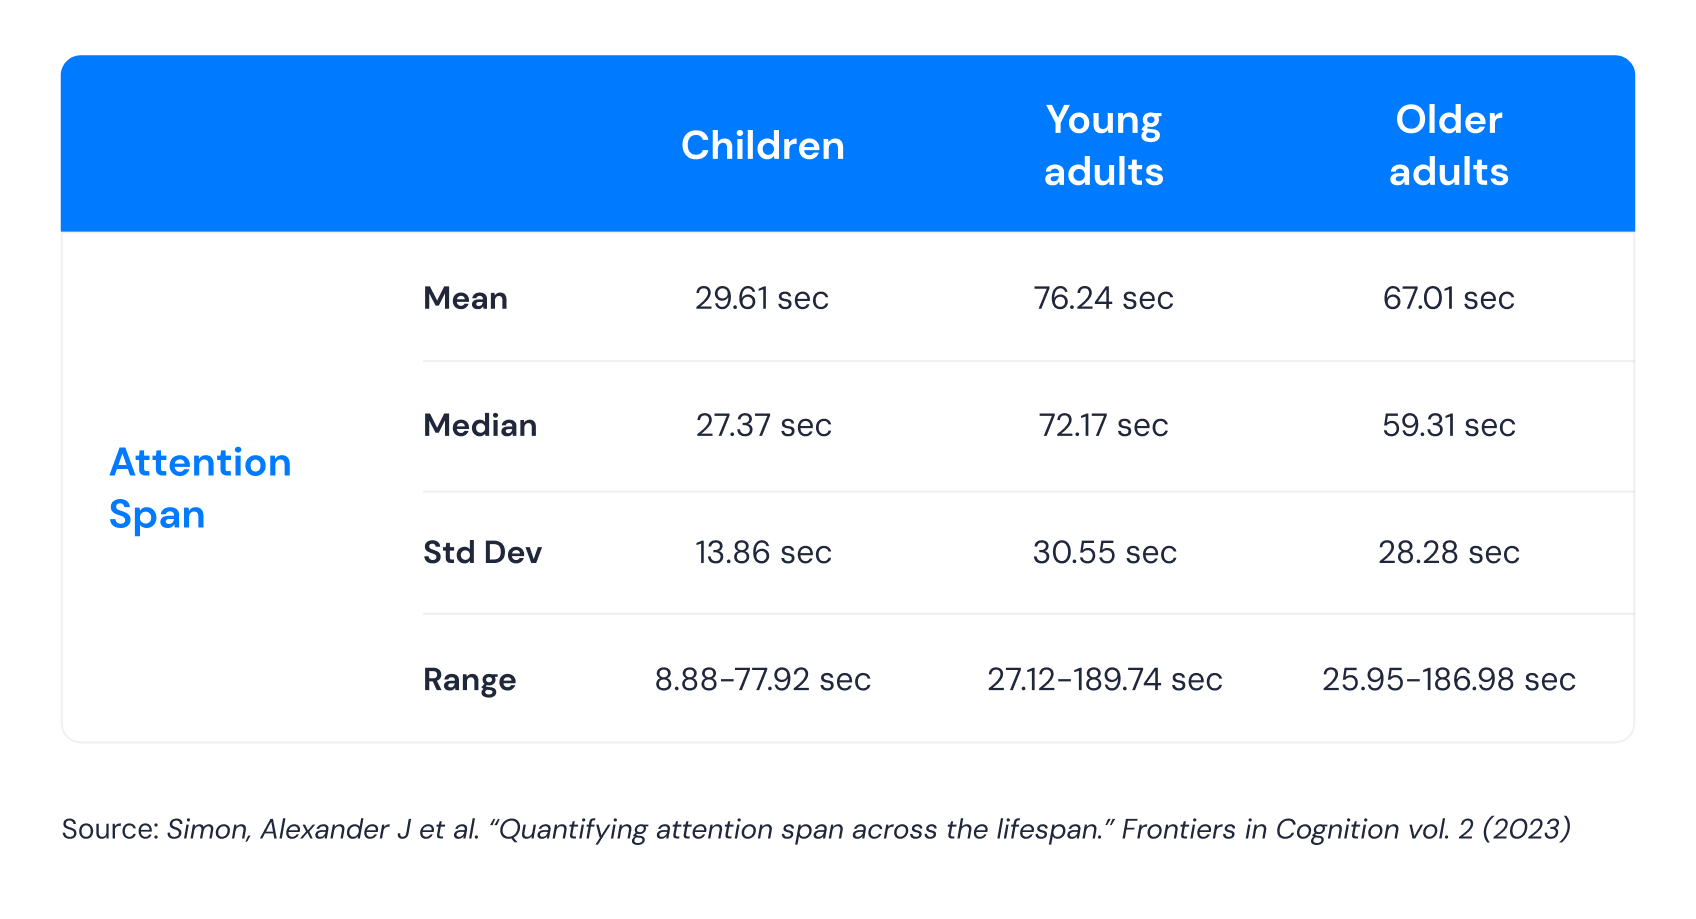
Task: Click Children range 8.88-77.92 sec
Action: [762, 680]
